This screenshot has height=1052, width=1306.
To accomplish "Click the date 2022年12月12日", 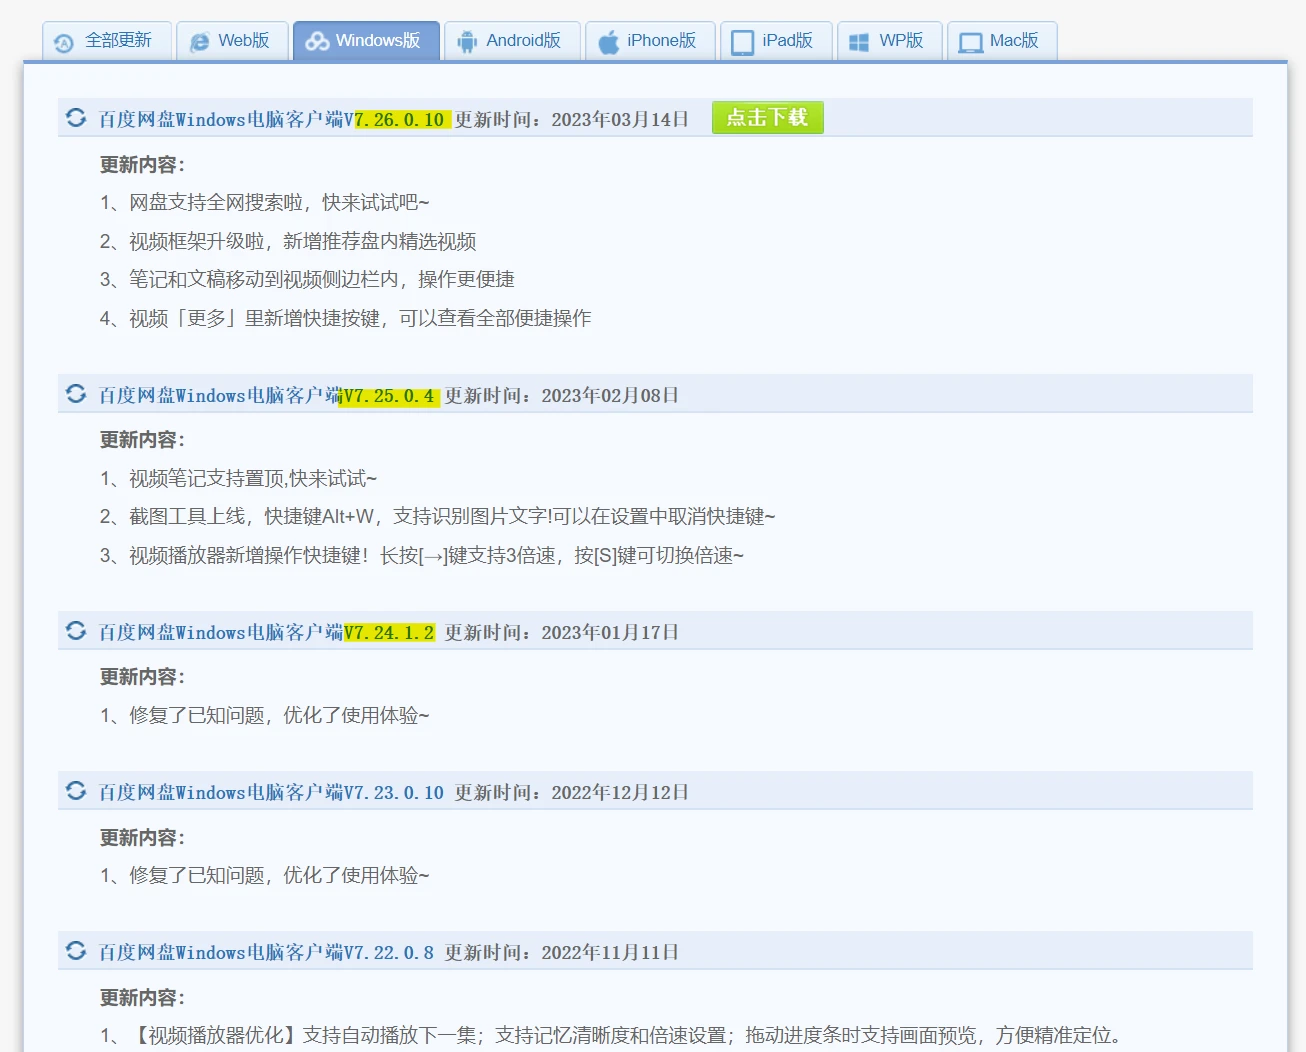I will tap(620, 793).
